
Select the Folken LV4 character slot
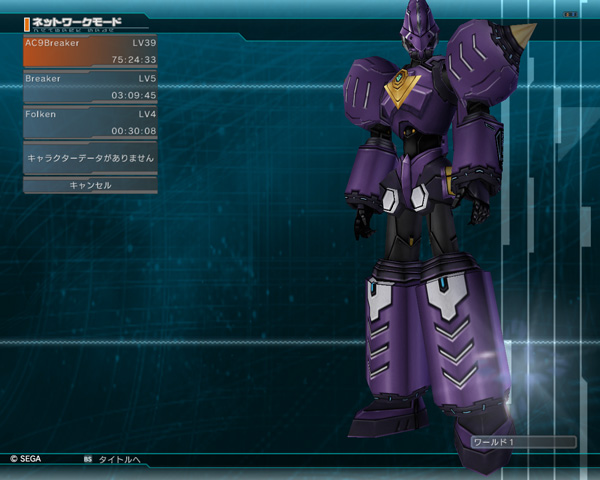(x=90, y=122)
